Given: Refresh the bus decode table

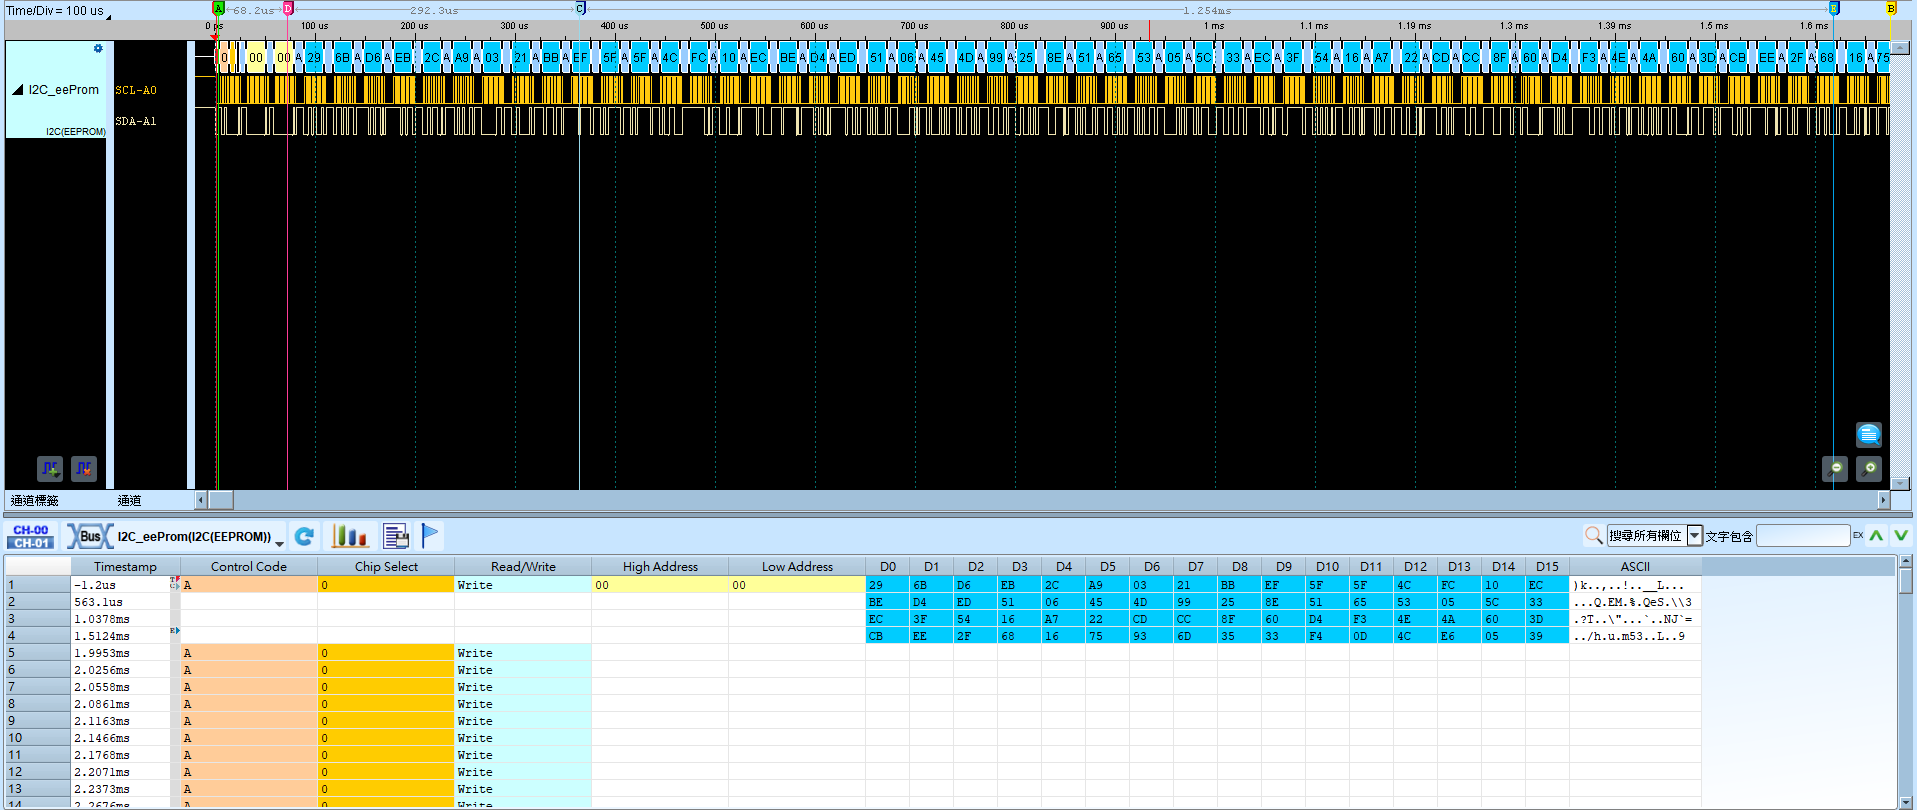Looking at the screenshot, I should point(305,537).
